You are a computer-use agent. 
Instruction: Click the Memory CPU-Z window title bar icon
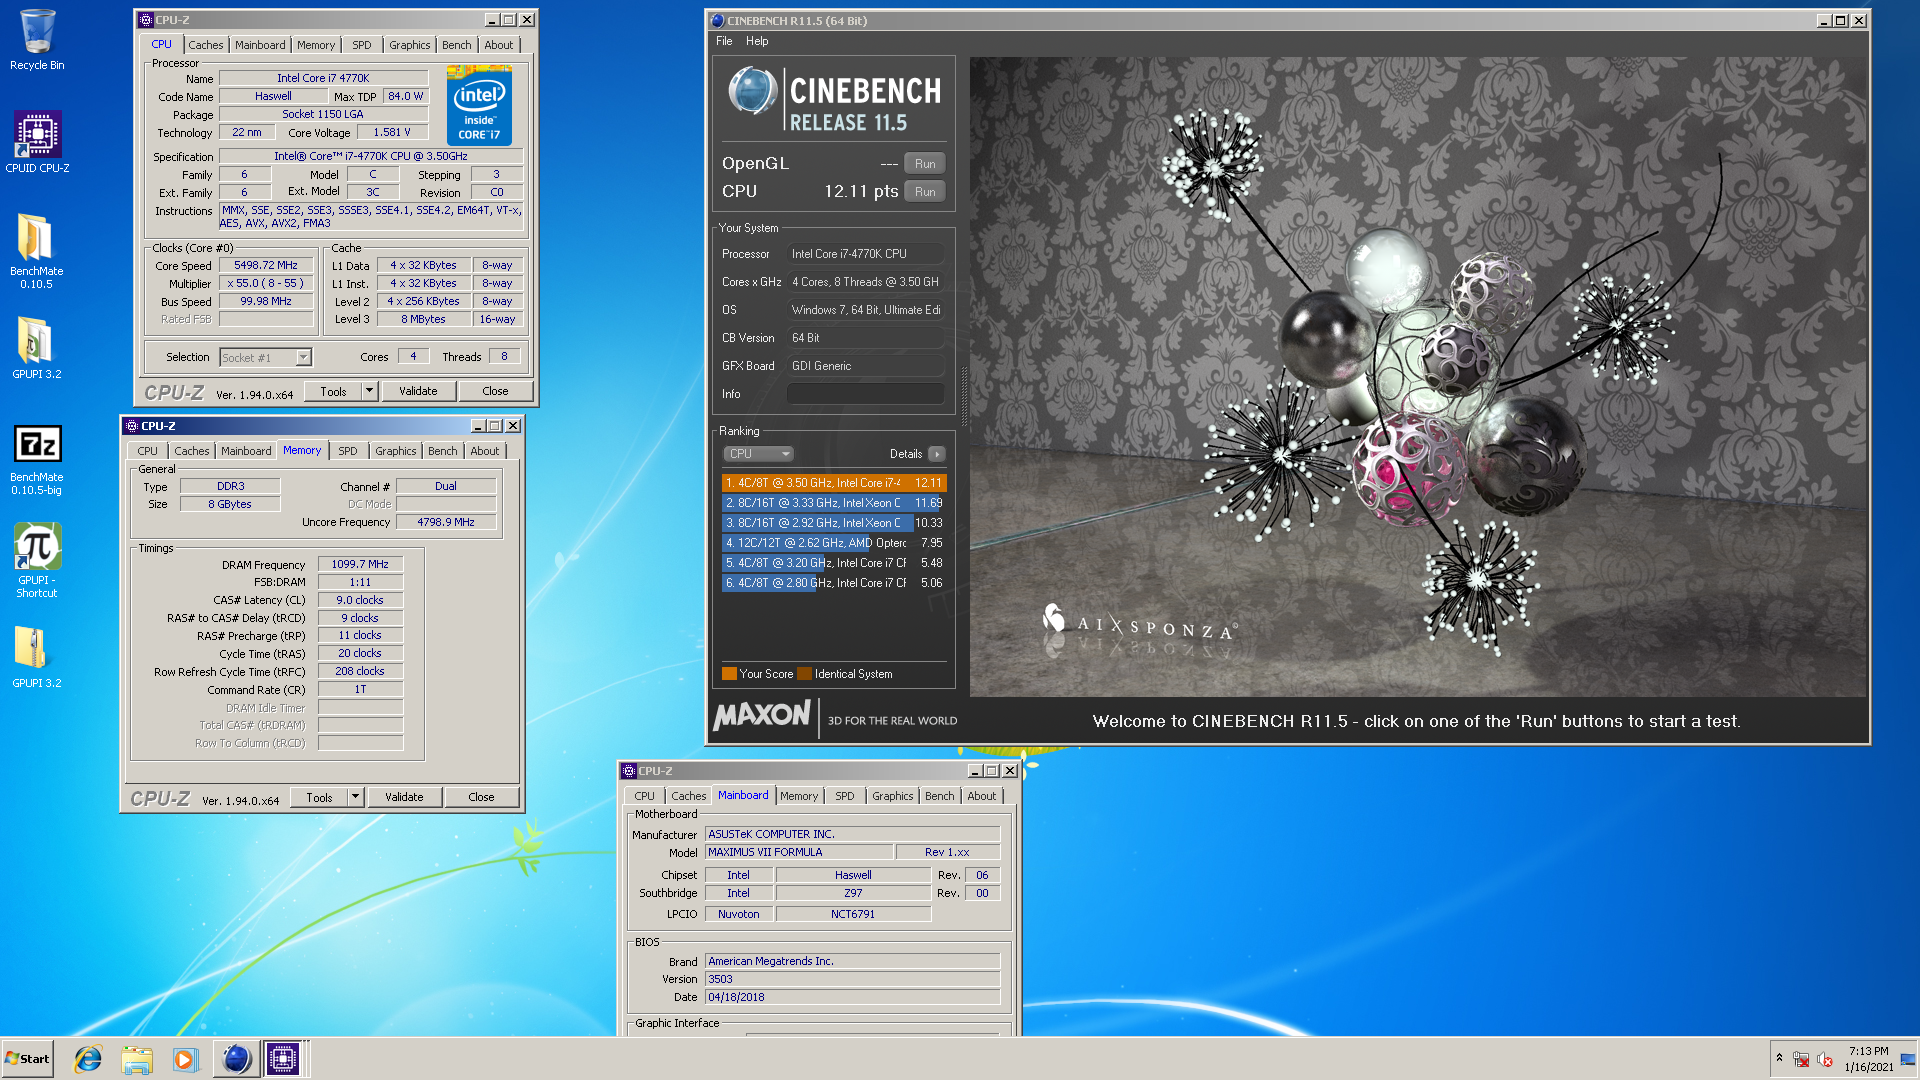pos(132,426)
